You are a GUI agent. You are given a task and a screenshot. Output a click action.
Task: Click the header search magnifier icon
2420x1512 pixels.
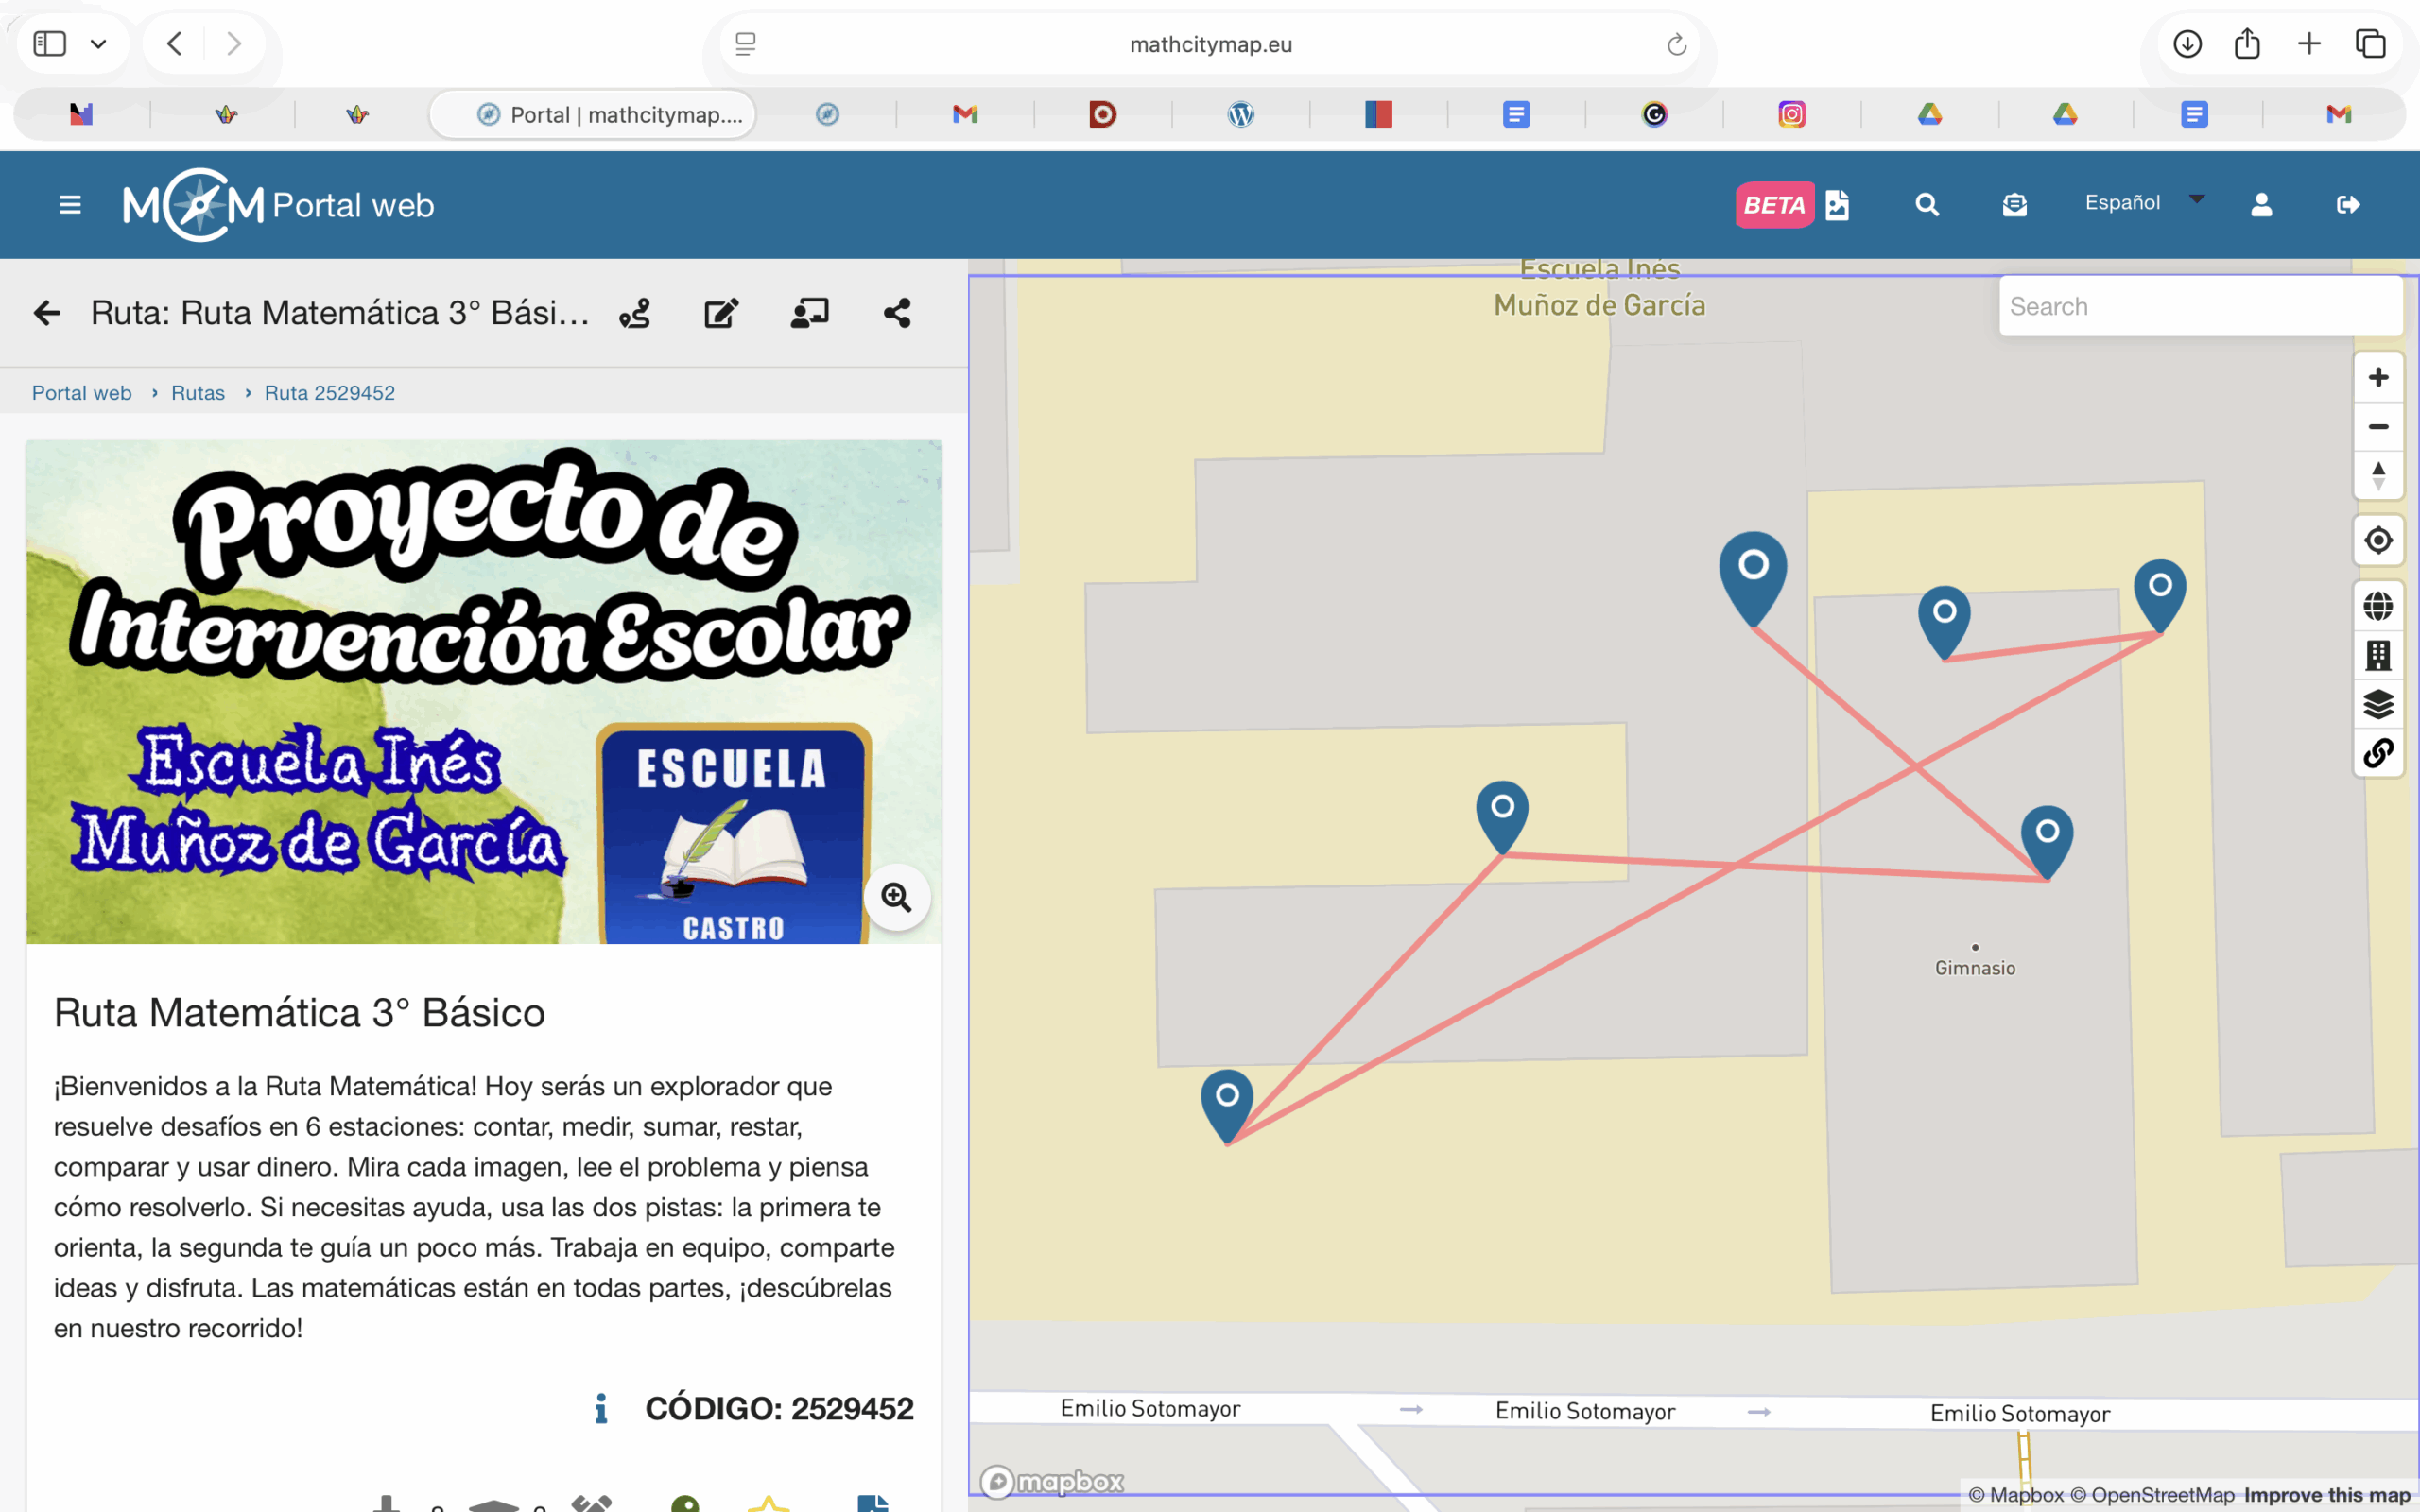tap(1926, 205)
